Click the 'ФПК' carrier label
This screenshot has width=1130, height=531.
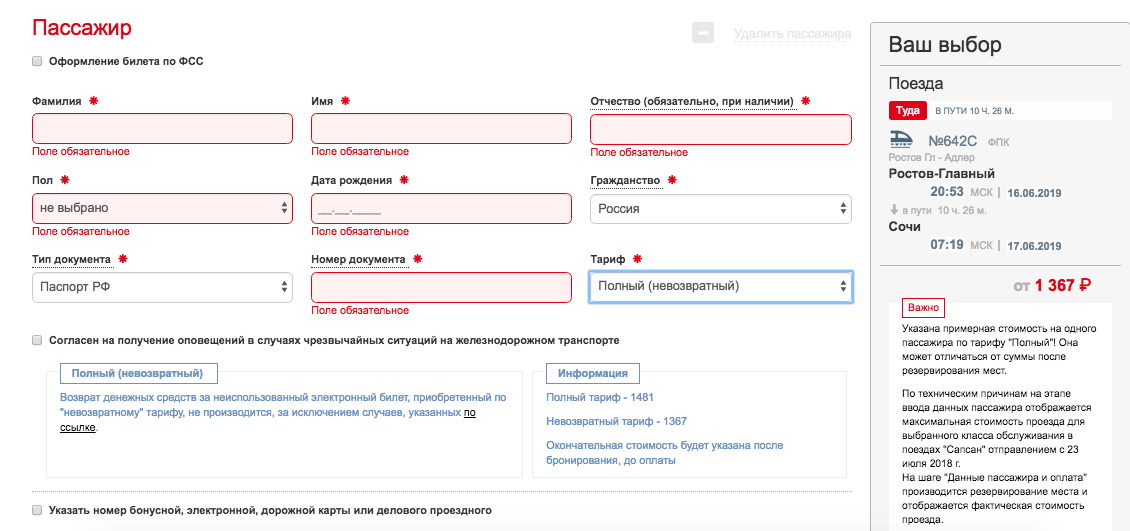998,143
